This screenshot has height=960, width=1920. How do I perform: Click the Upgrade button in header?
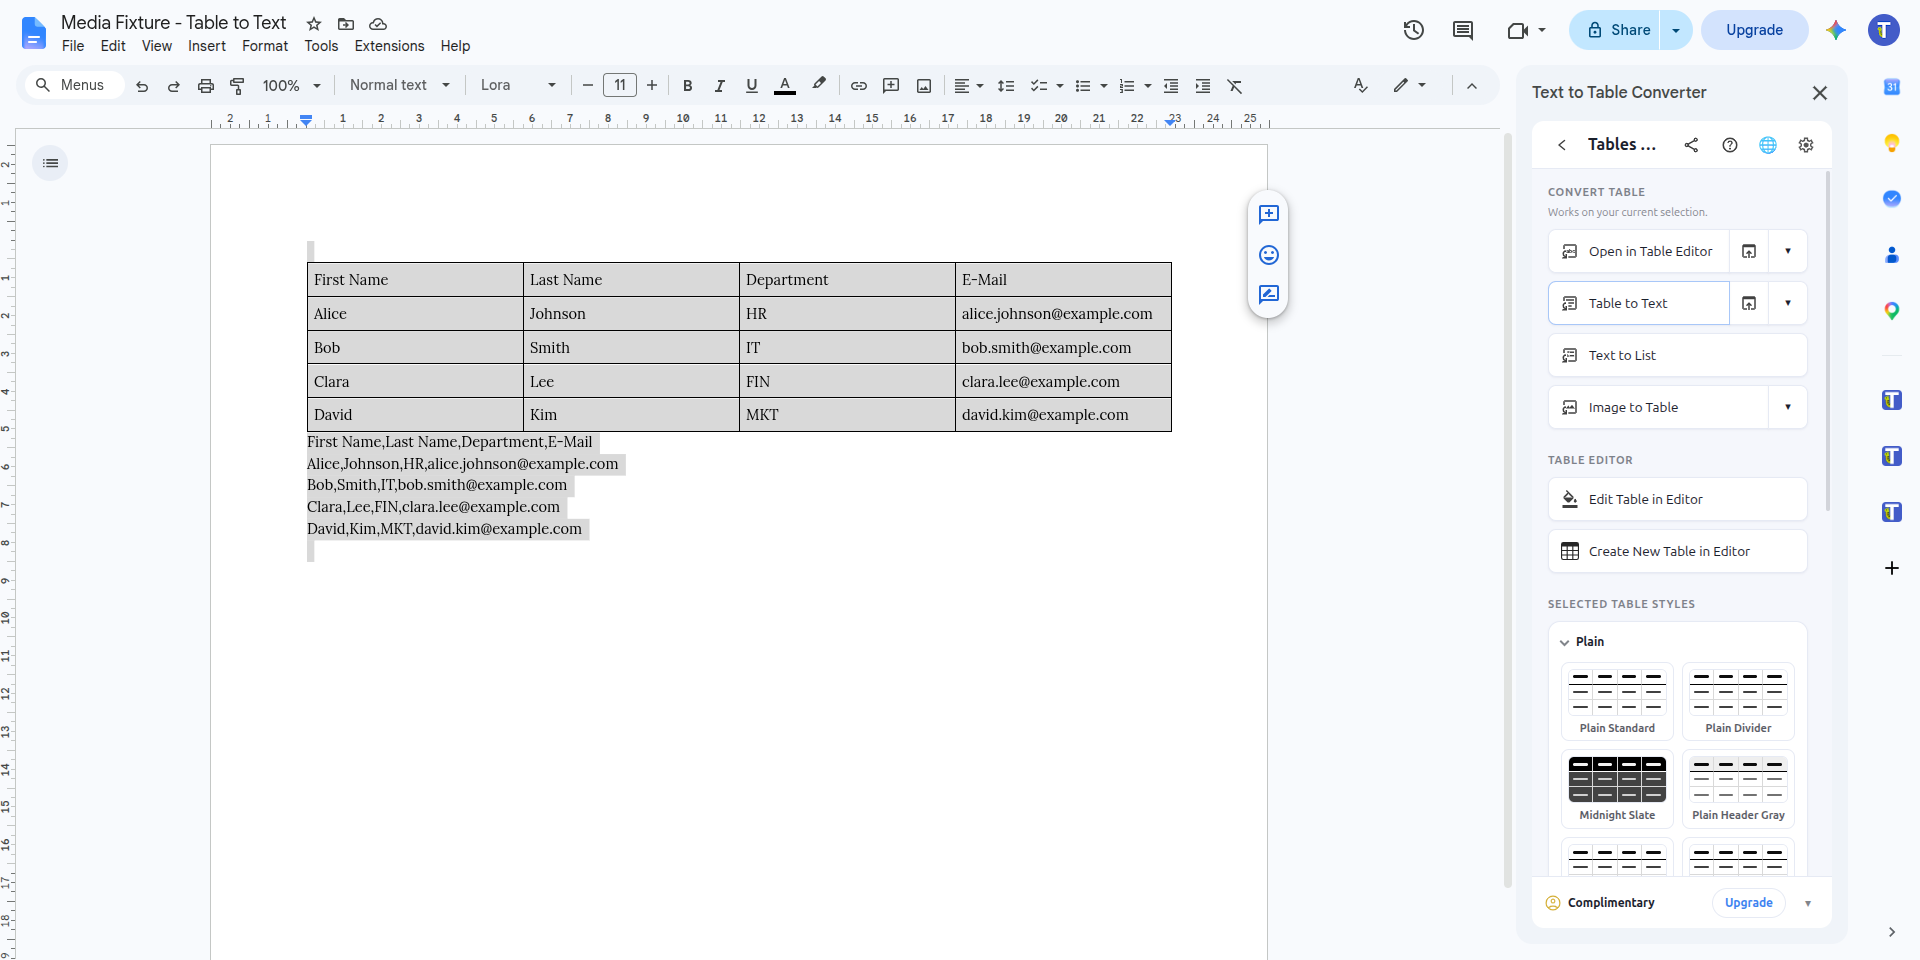pyautogui.click(x=1754, y=30)
